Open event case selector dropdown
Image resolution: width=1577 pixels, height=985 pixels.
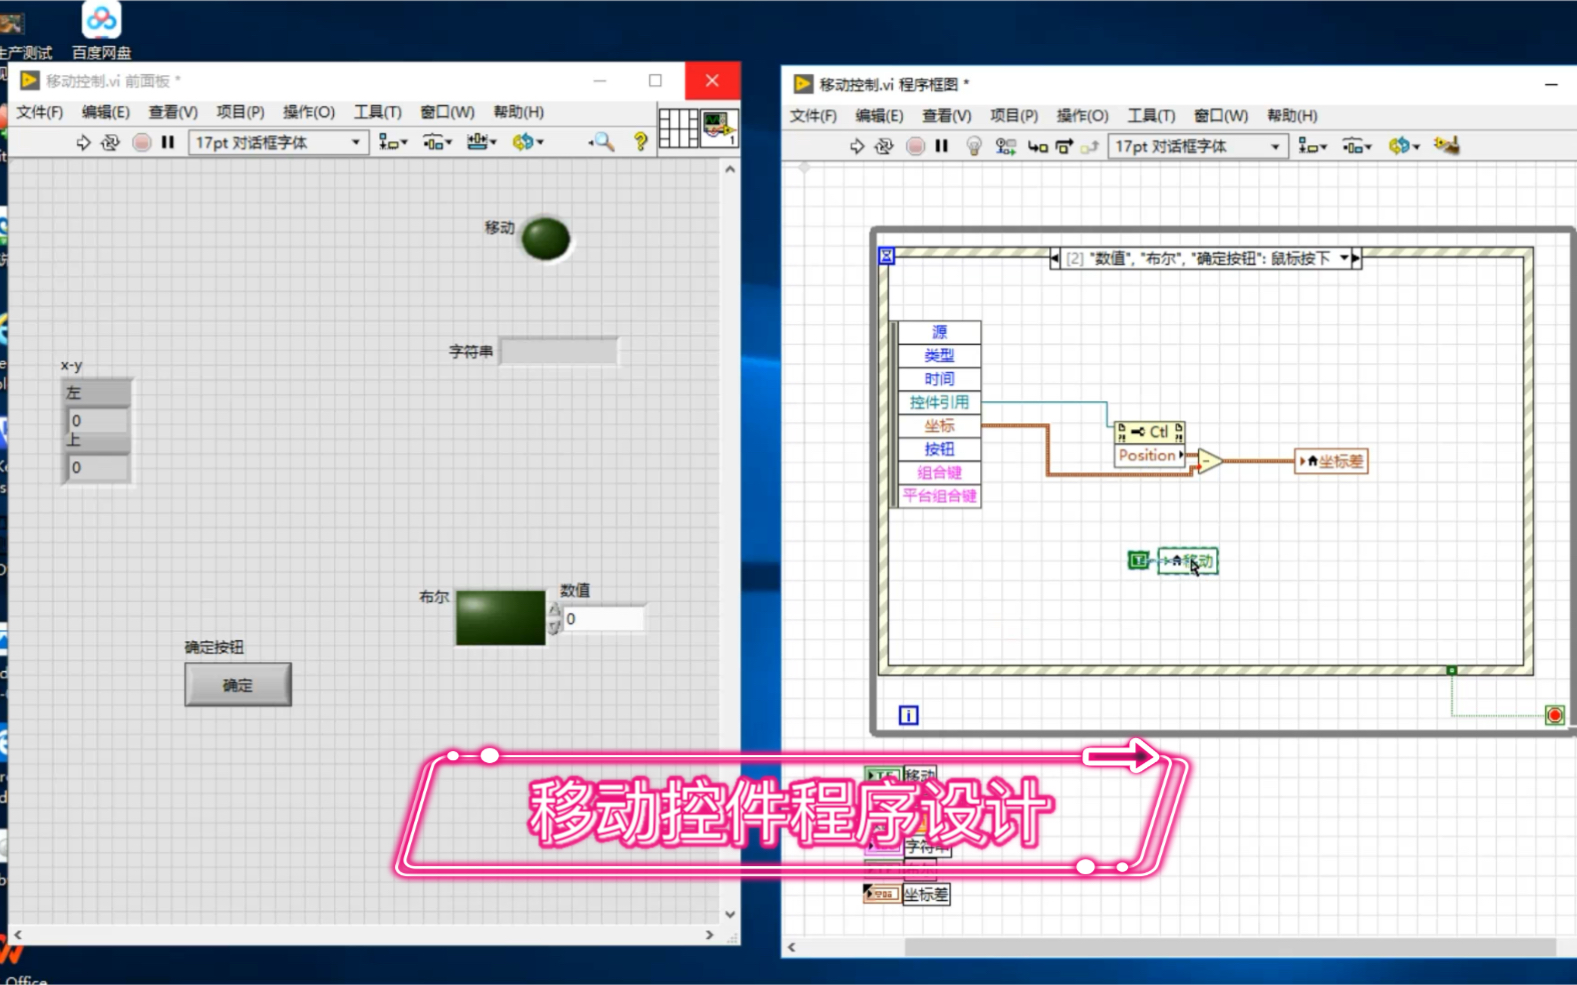1344,258
